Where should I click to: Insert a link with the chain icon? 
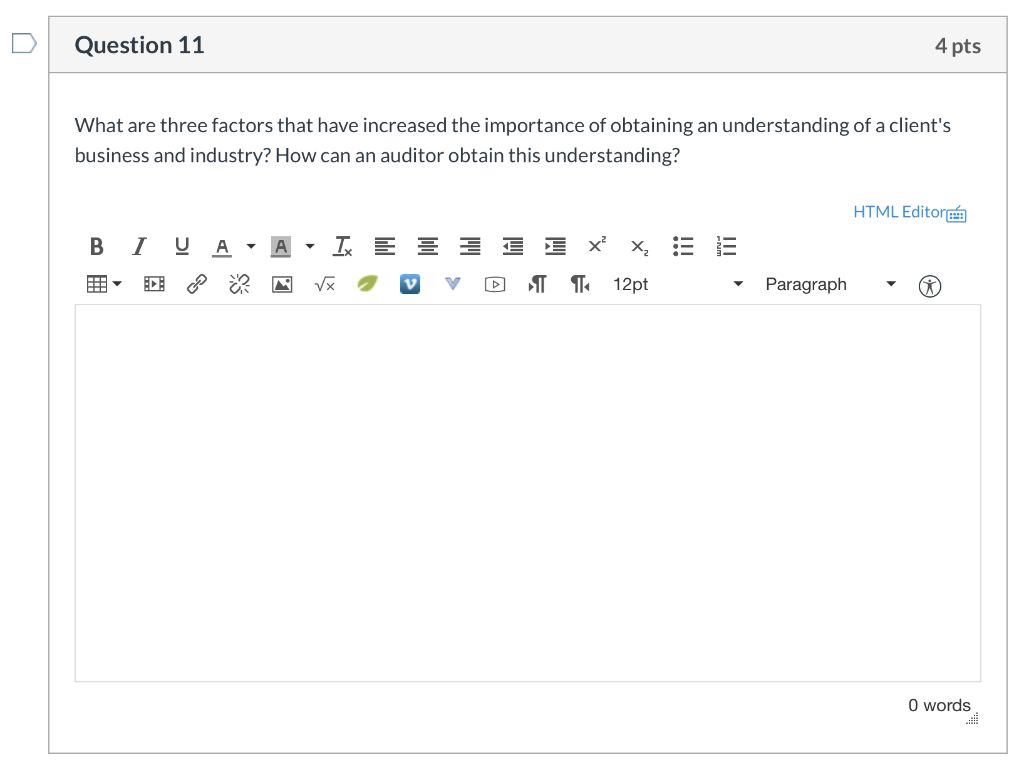click(x=197, y=284)
